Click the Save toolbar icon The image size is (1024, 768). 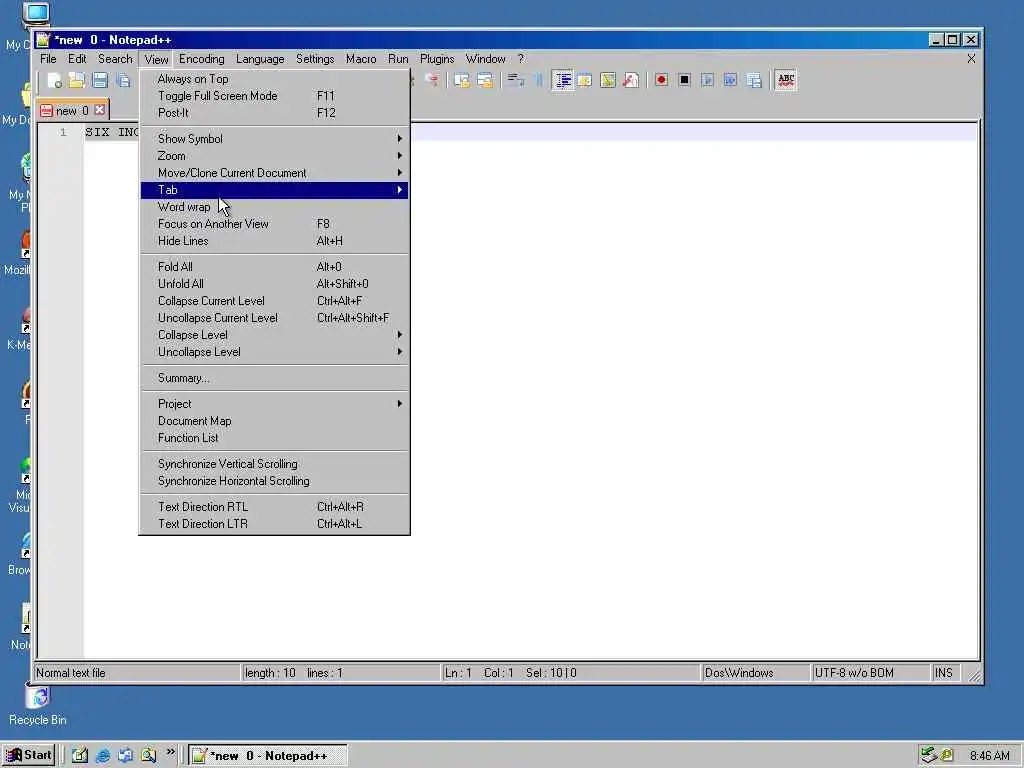pos(100,80)
